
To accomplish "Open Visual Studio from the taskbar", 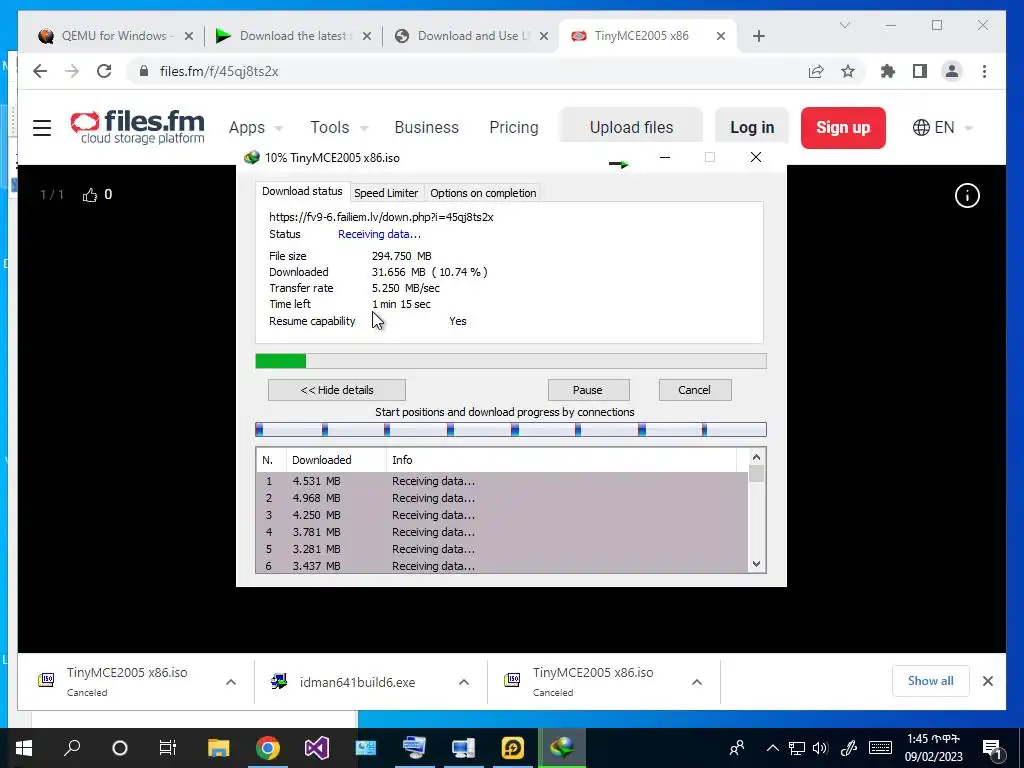I will 317,748.
